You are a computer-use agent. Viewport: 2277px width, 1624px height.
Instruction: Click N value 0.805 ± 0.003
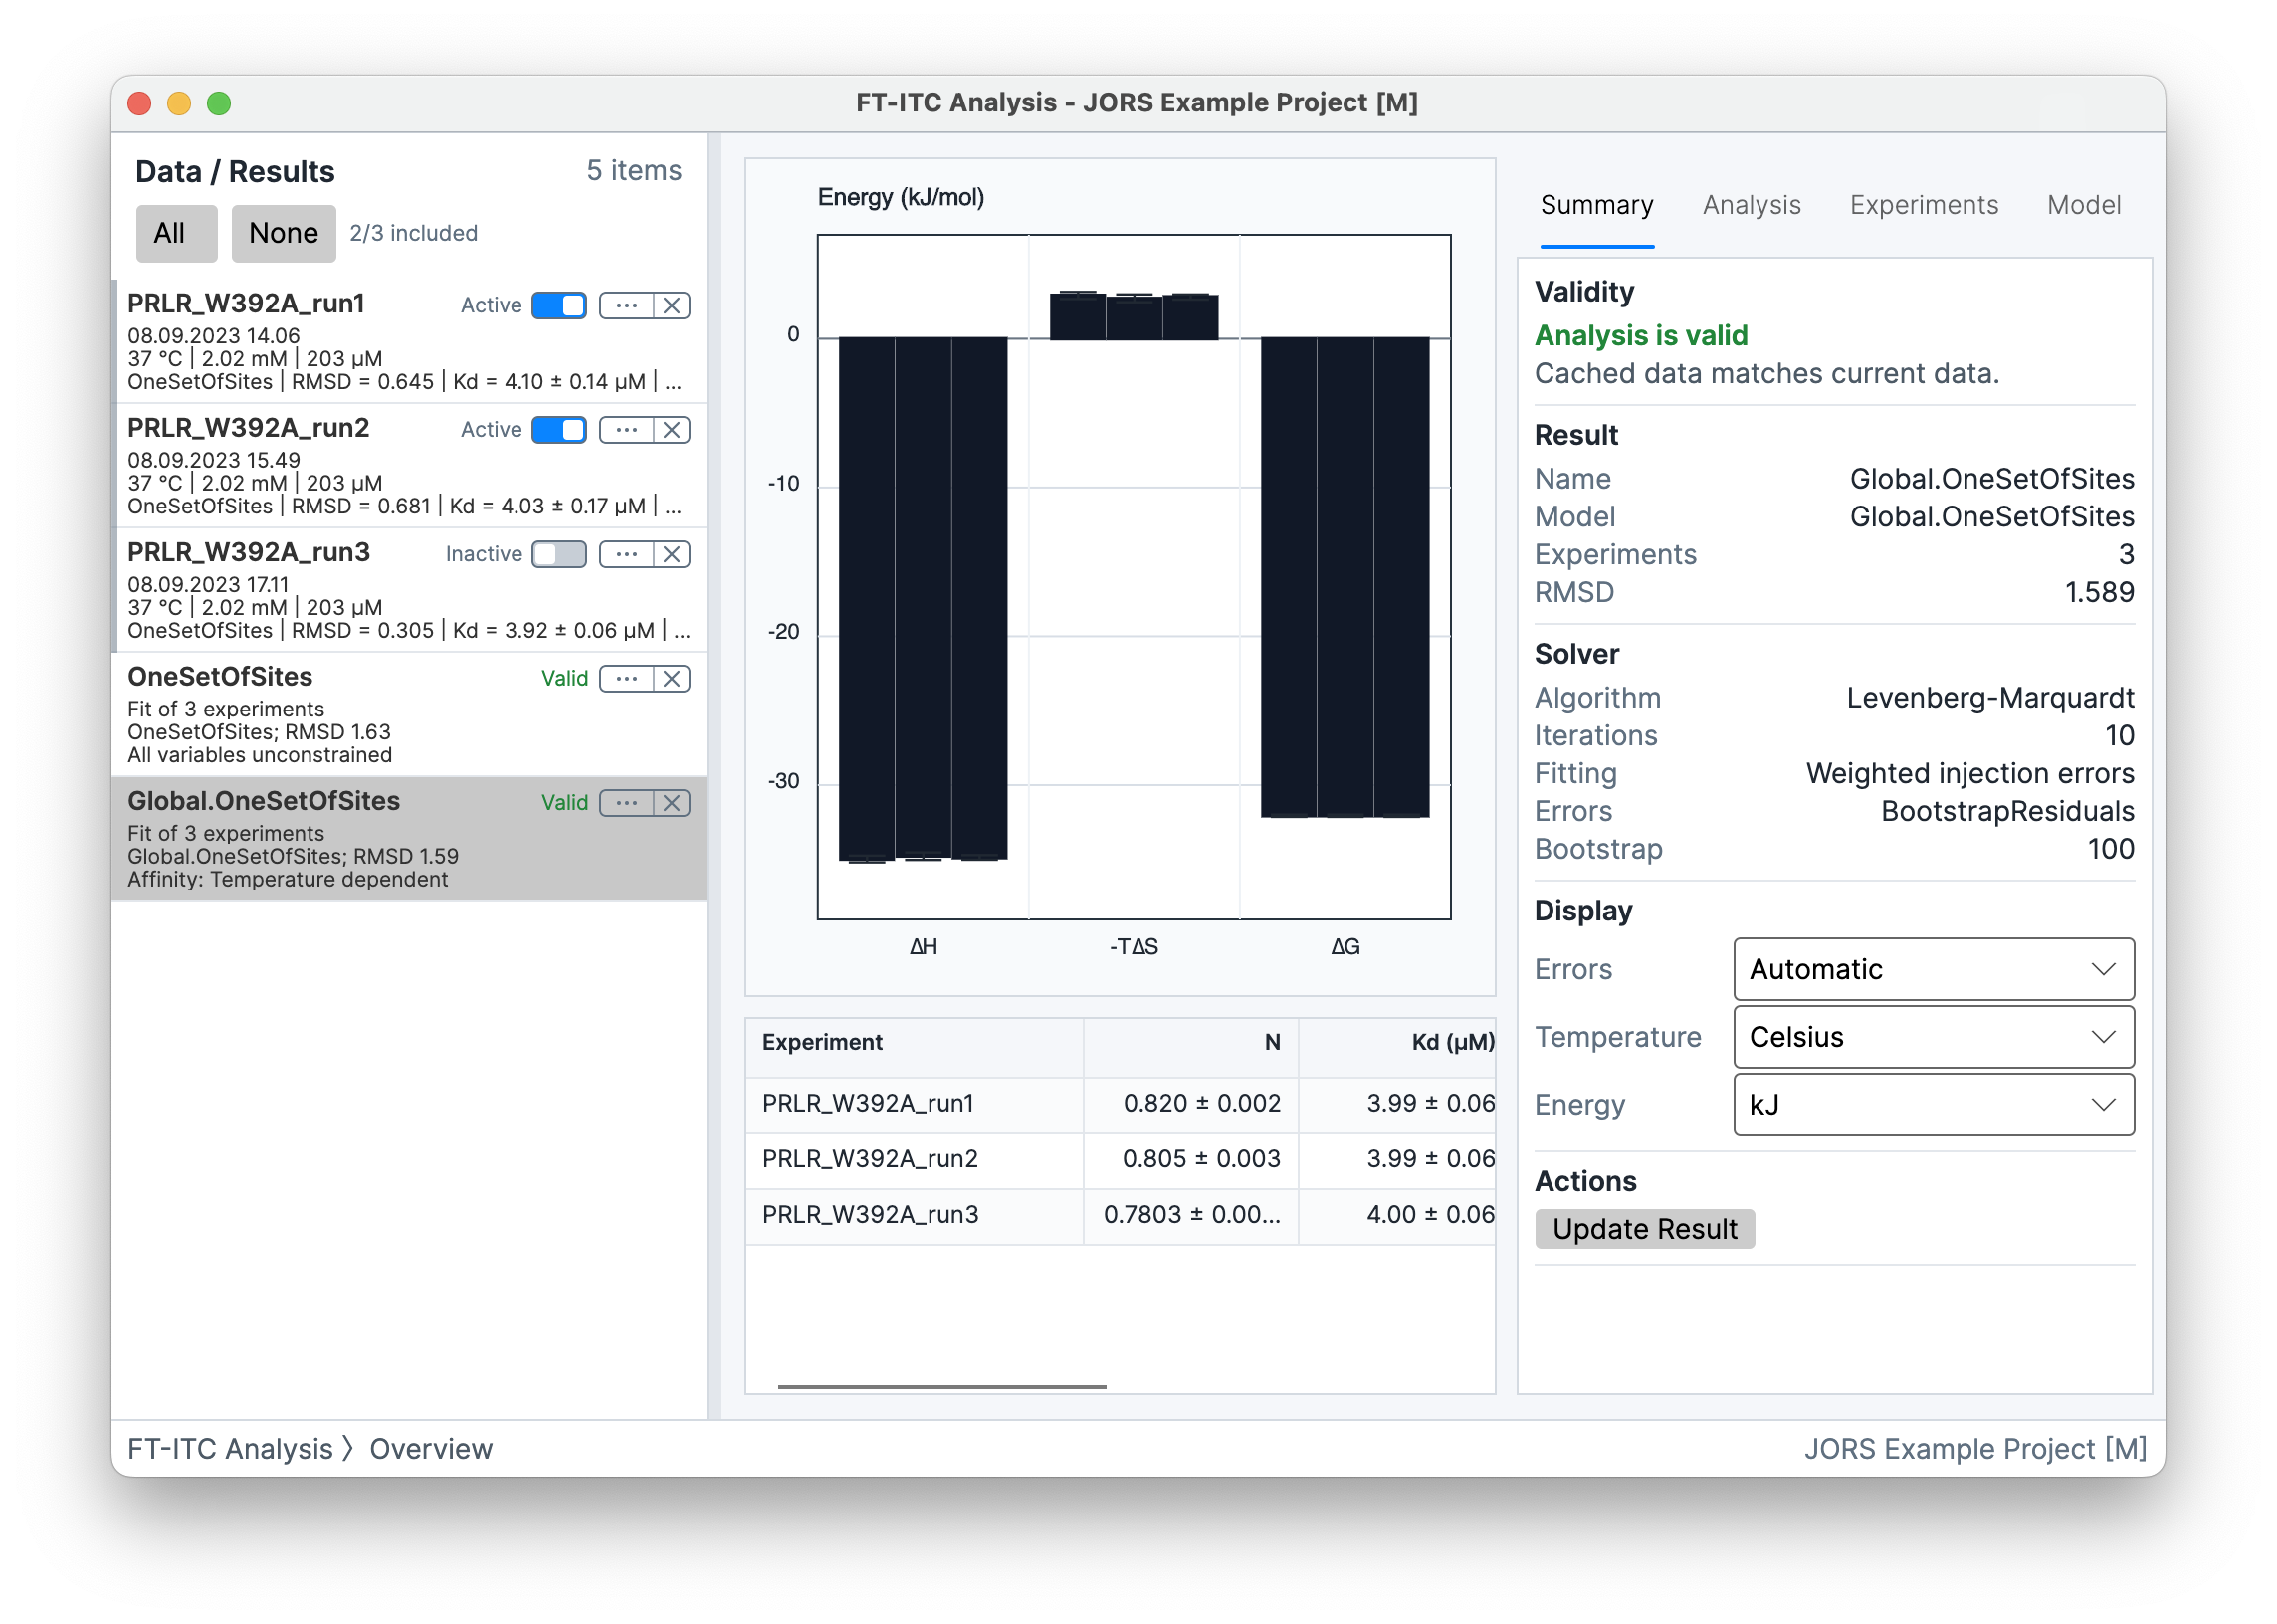pos(1202,1160)
